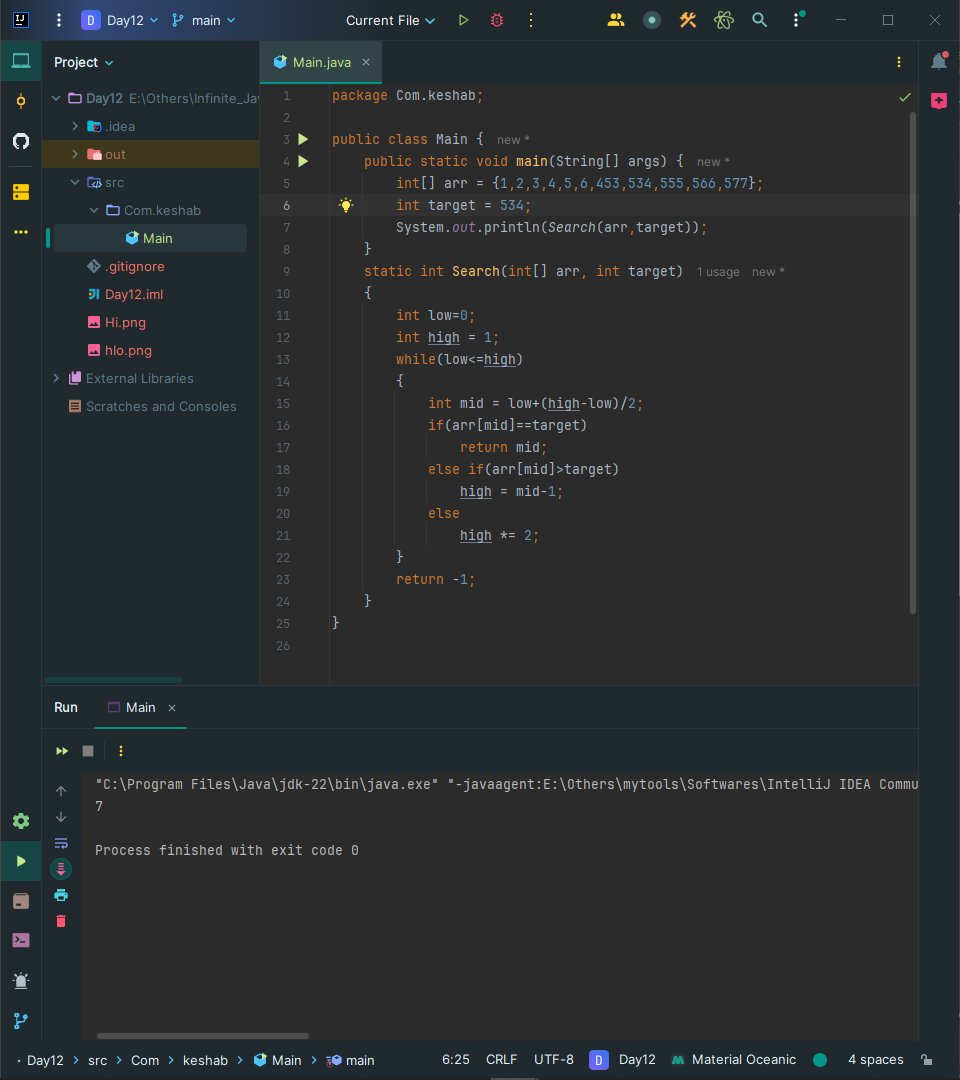The height and width of the screenshot is (1080, 960).
Task: Click the run gutter icon beside main method
Action: [303, 161]
